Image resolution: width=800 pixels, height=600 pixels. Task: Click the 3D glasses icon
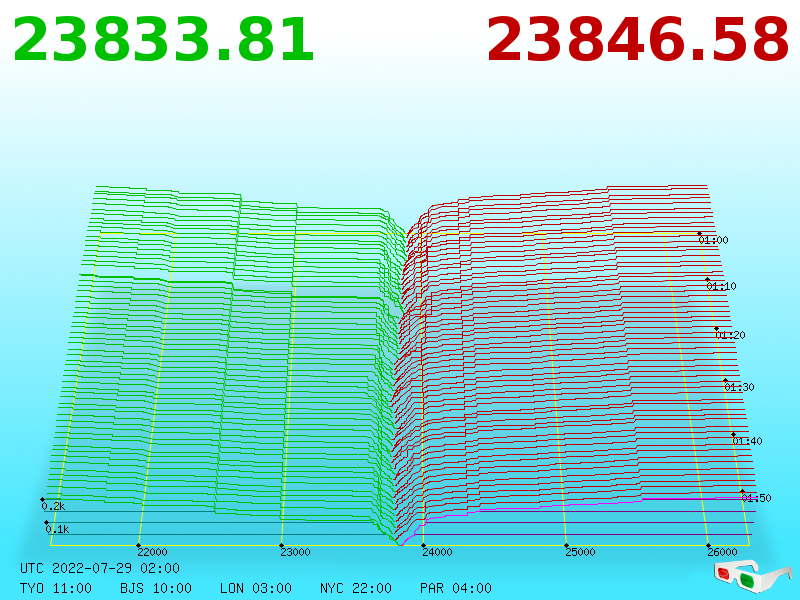click(752, 576)
